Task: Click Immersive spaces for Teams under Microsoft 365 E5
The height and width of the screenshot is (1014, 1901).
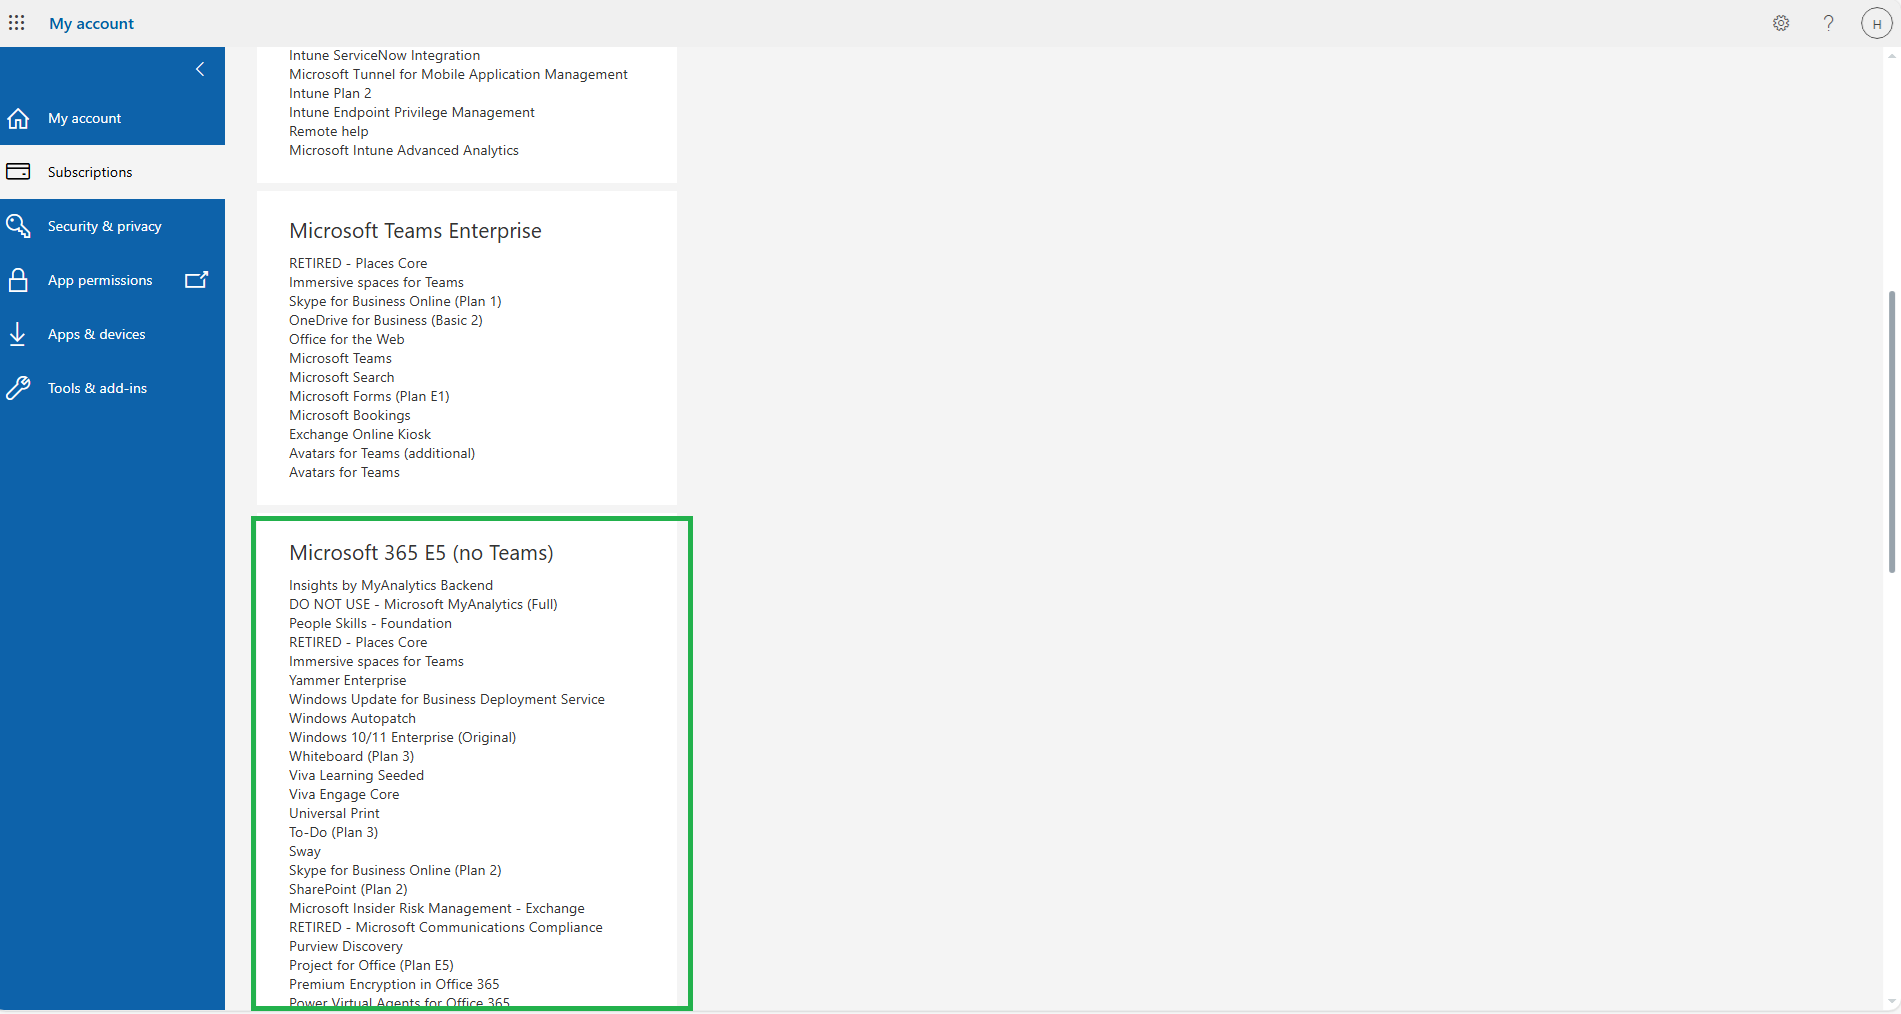Action: tap(376, 661)
